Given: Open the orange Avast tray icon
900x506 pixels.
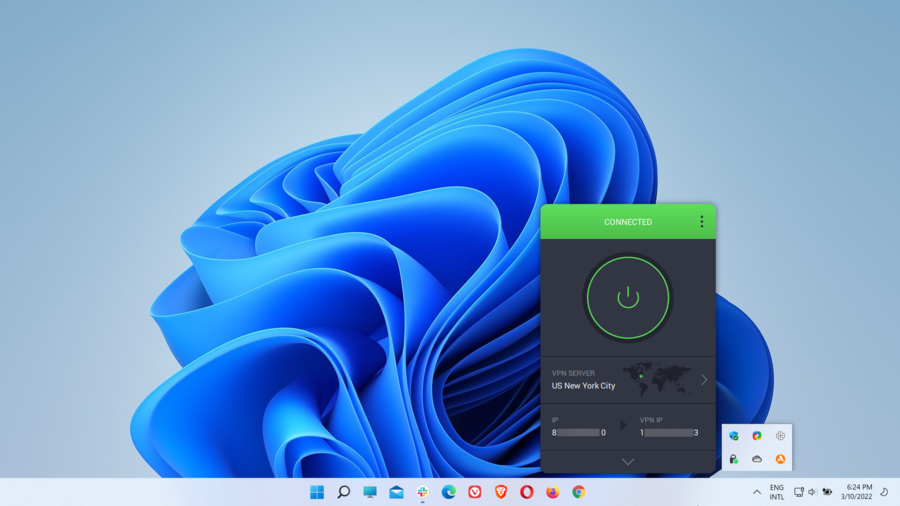Looking at the screenshot, I should tap(780, 459).
